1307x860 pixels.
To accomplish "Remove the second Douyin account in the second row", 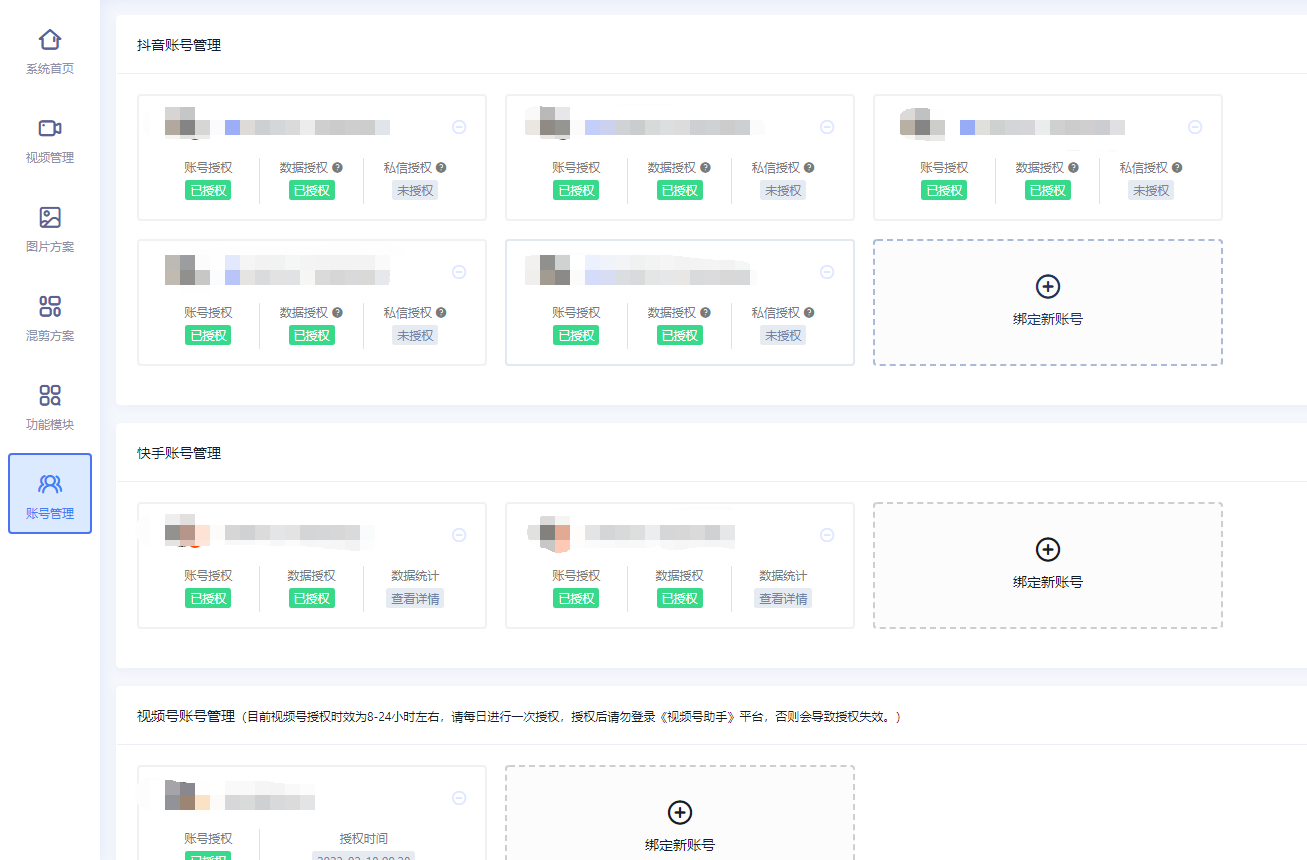I will tap(827, 272).
